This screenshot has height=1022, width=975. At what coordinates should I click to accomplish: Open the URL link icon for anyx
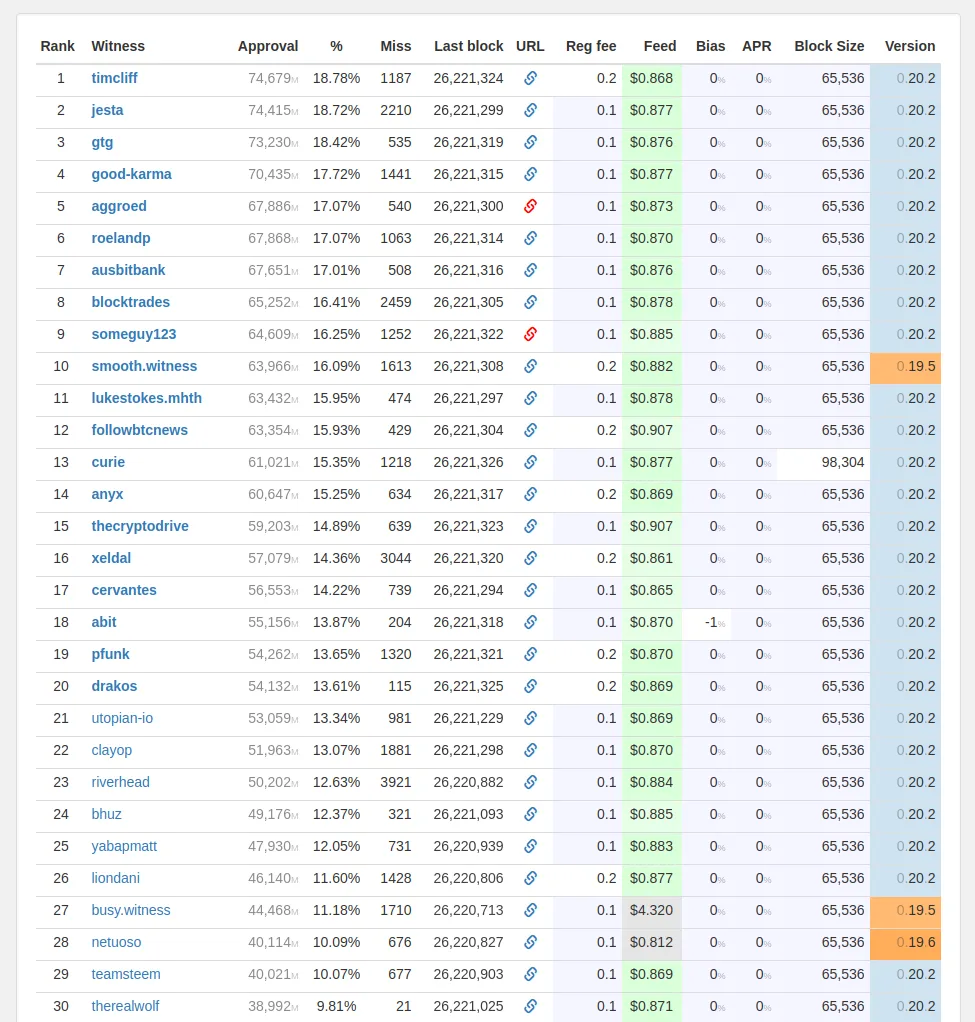(x=531, y=494)
